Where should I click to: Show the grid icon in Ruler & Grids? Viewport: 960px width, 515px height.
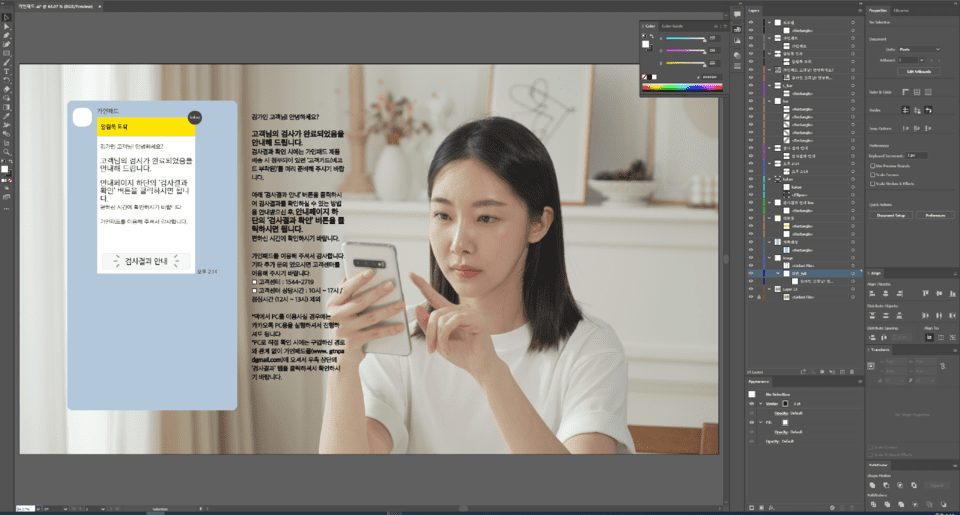(917, 92)
